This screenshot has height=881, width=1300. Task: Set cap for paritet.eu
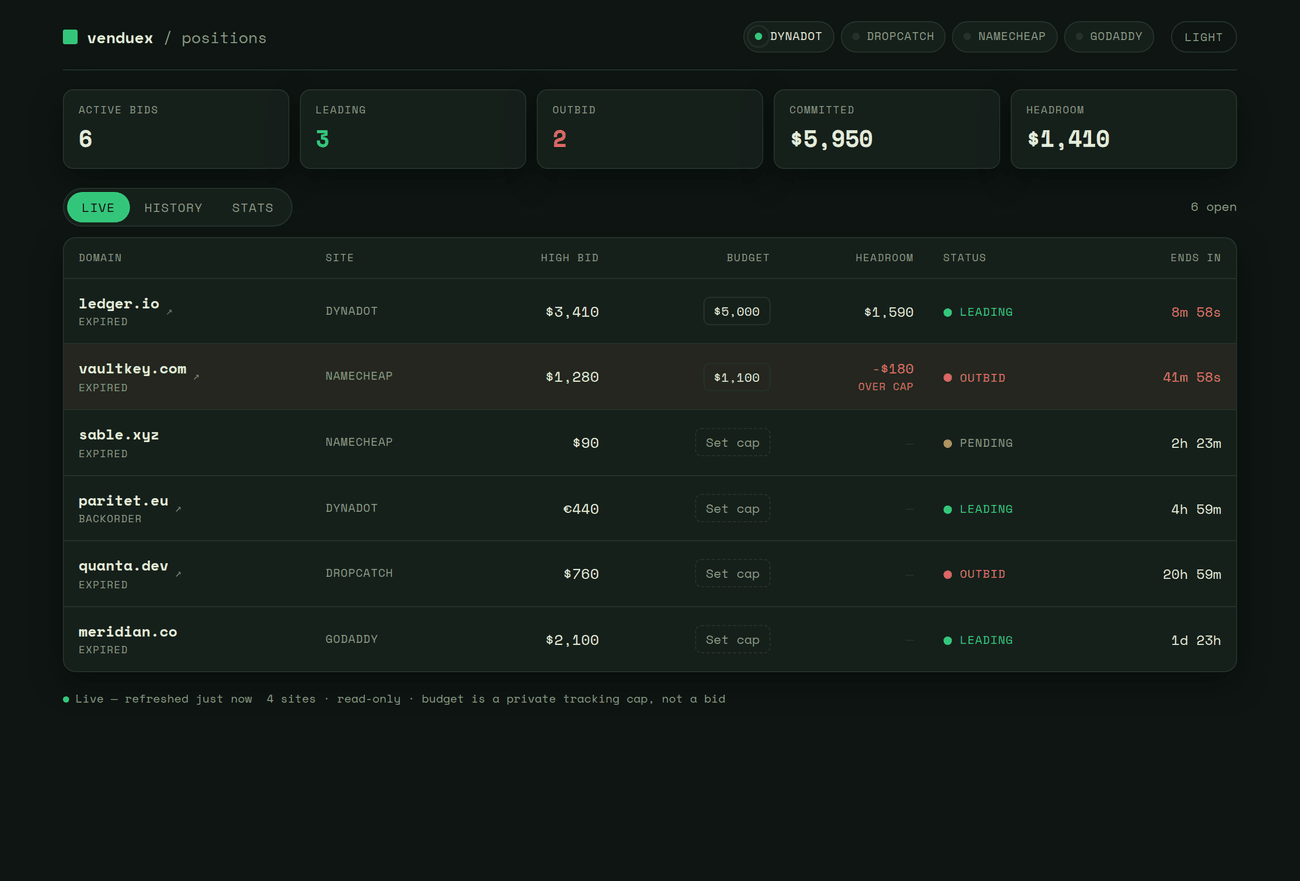733,508
